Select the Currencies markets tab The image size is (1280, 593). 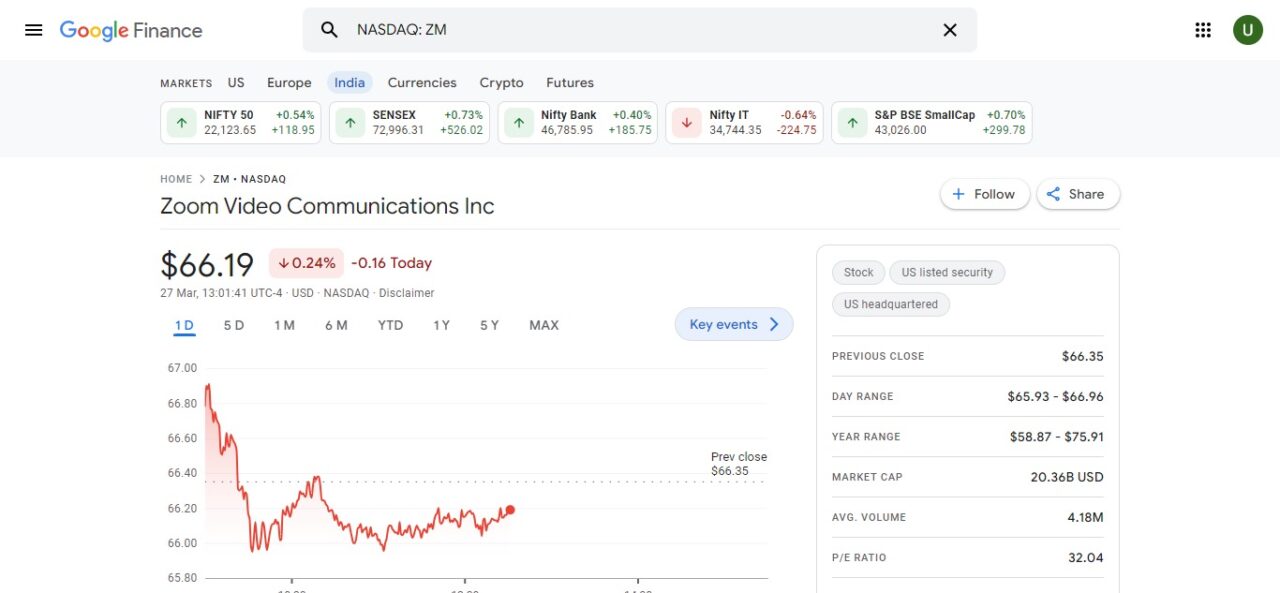point(422,83)
